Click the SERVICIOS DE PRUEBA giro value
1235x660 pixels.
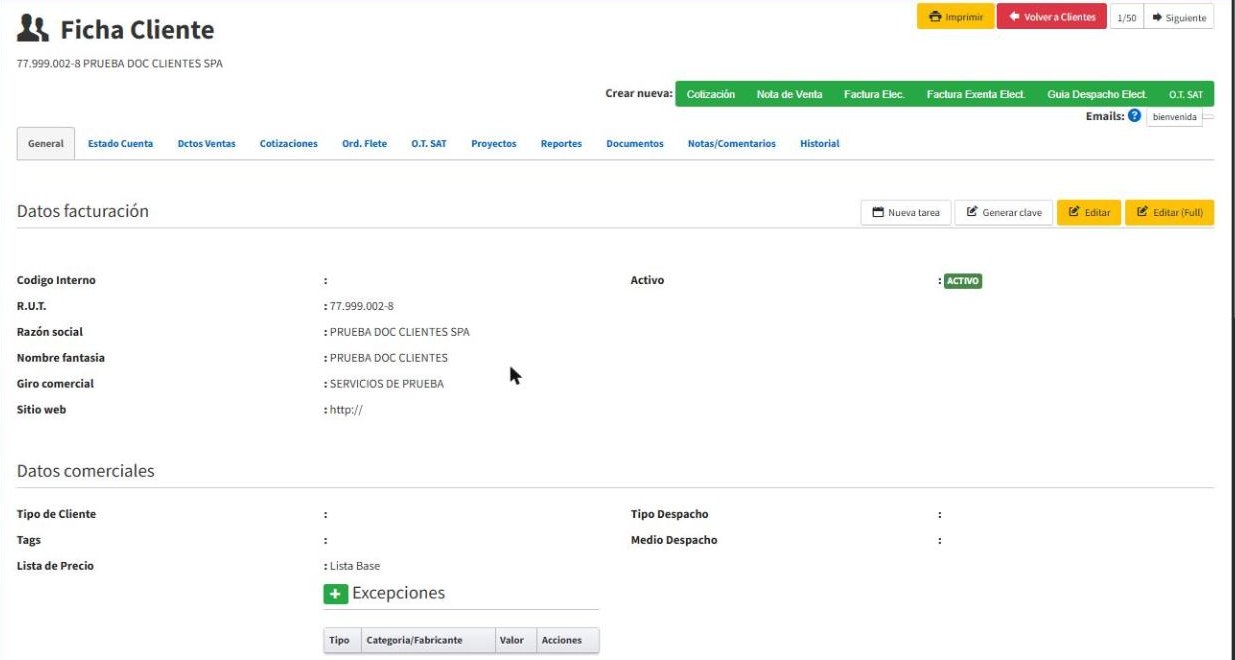tap(387, 384)
